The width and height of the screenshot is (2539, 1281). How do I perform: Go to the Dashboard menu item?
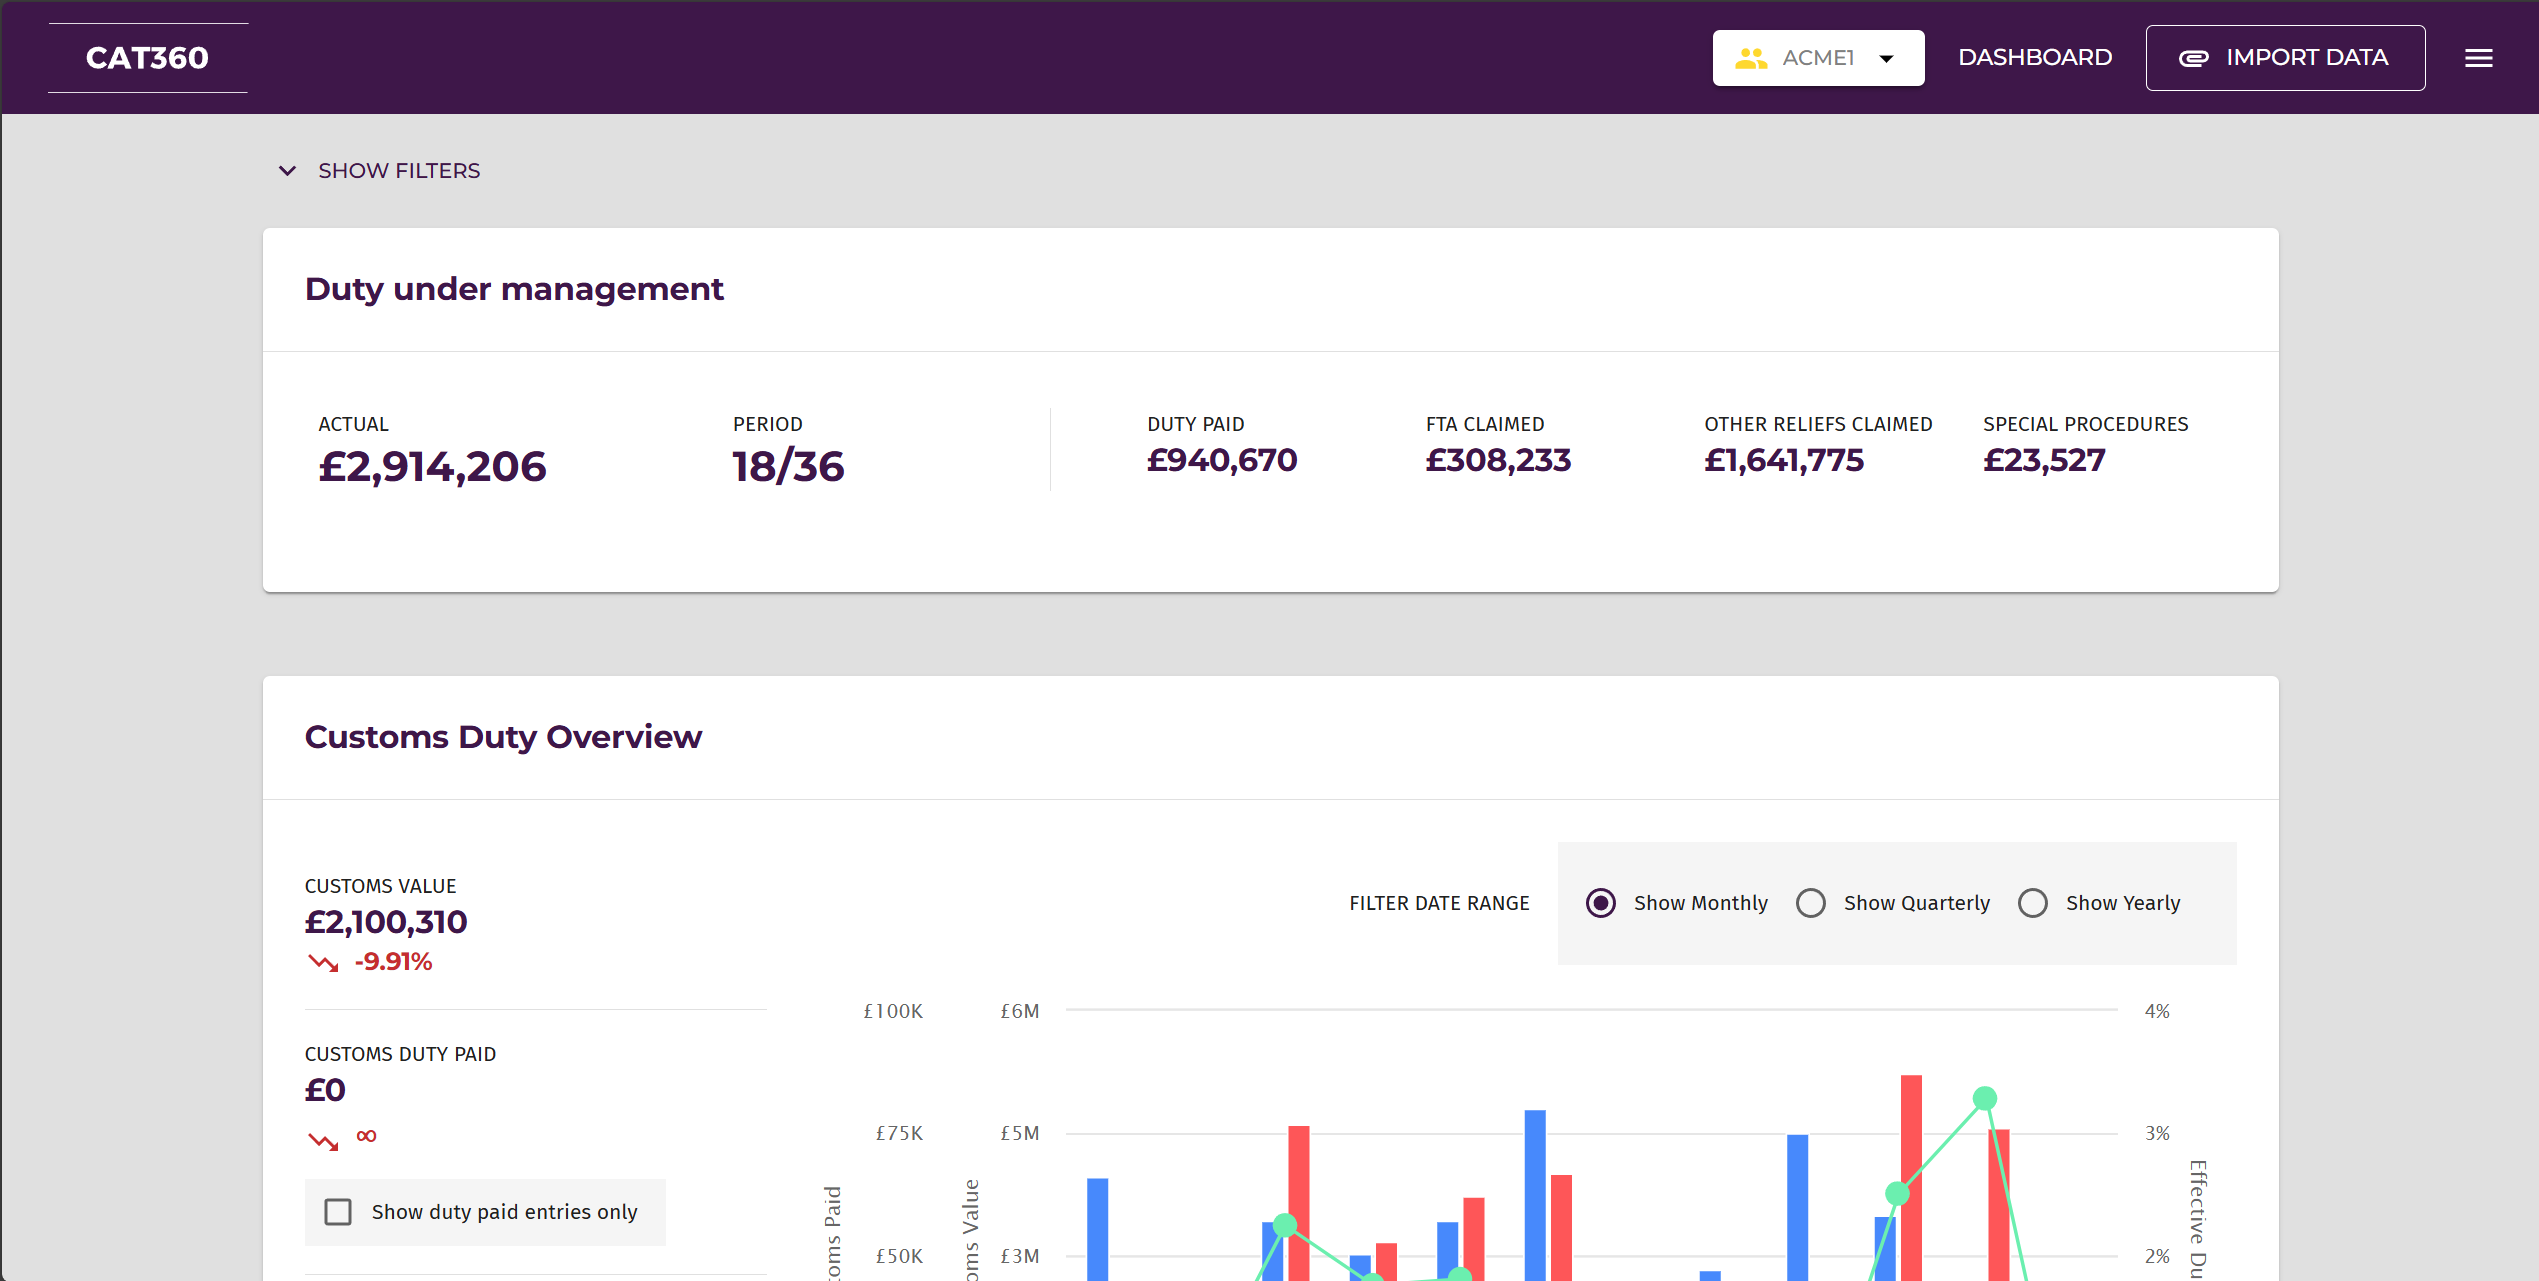click(2035, 58)
